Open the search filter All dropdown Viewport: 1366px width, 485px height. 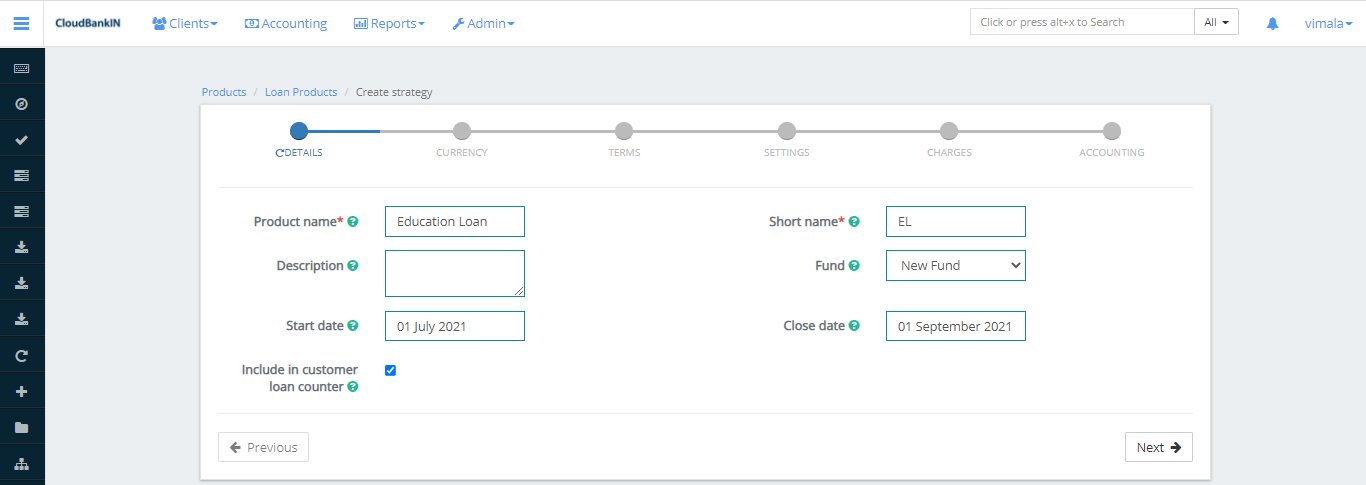pos(1216,22)
